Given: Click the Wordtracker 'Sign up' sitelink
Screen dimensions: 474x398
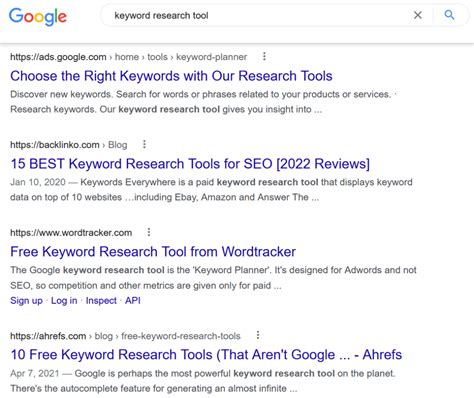Looking at the screenshot, I should [26, 301].
